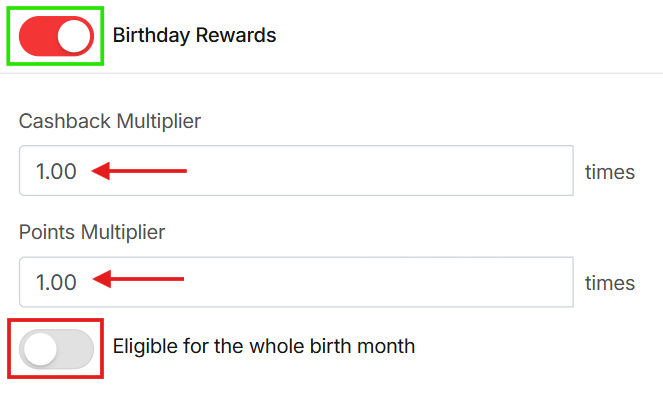
Task: Click "times" next to Cashback Multiplier
Action: [610, 172]
